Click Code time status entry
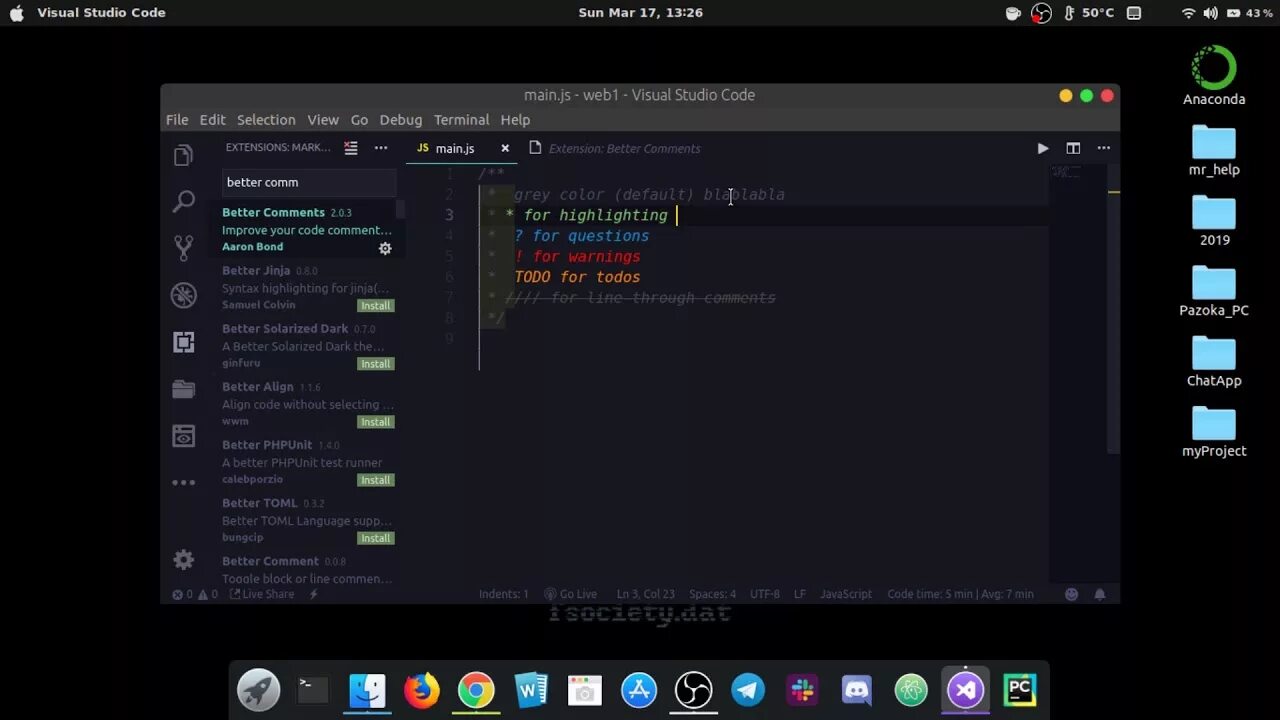 pyautogui.click(x=960, y=594)
